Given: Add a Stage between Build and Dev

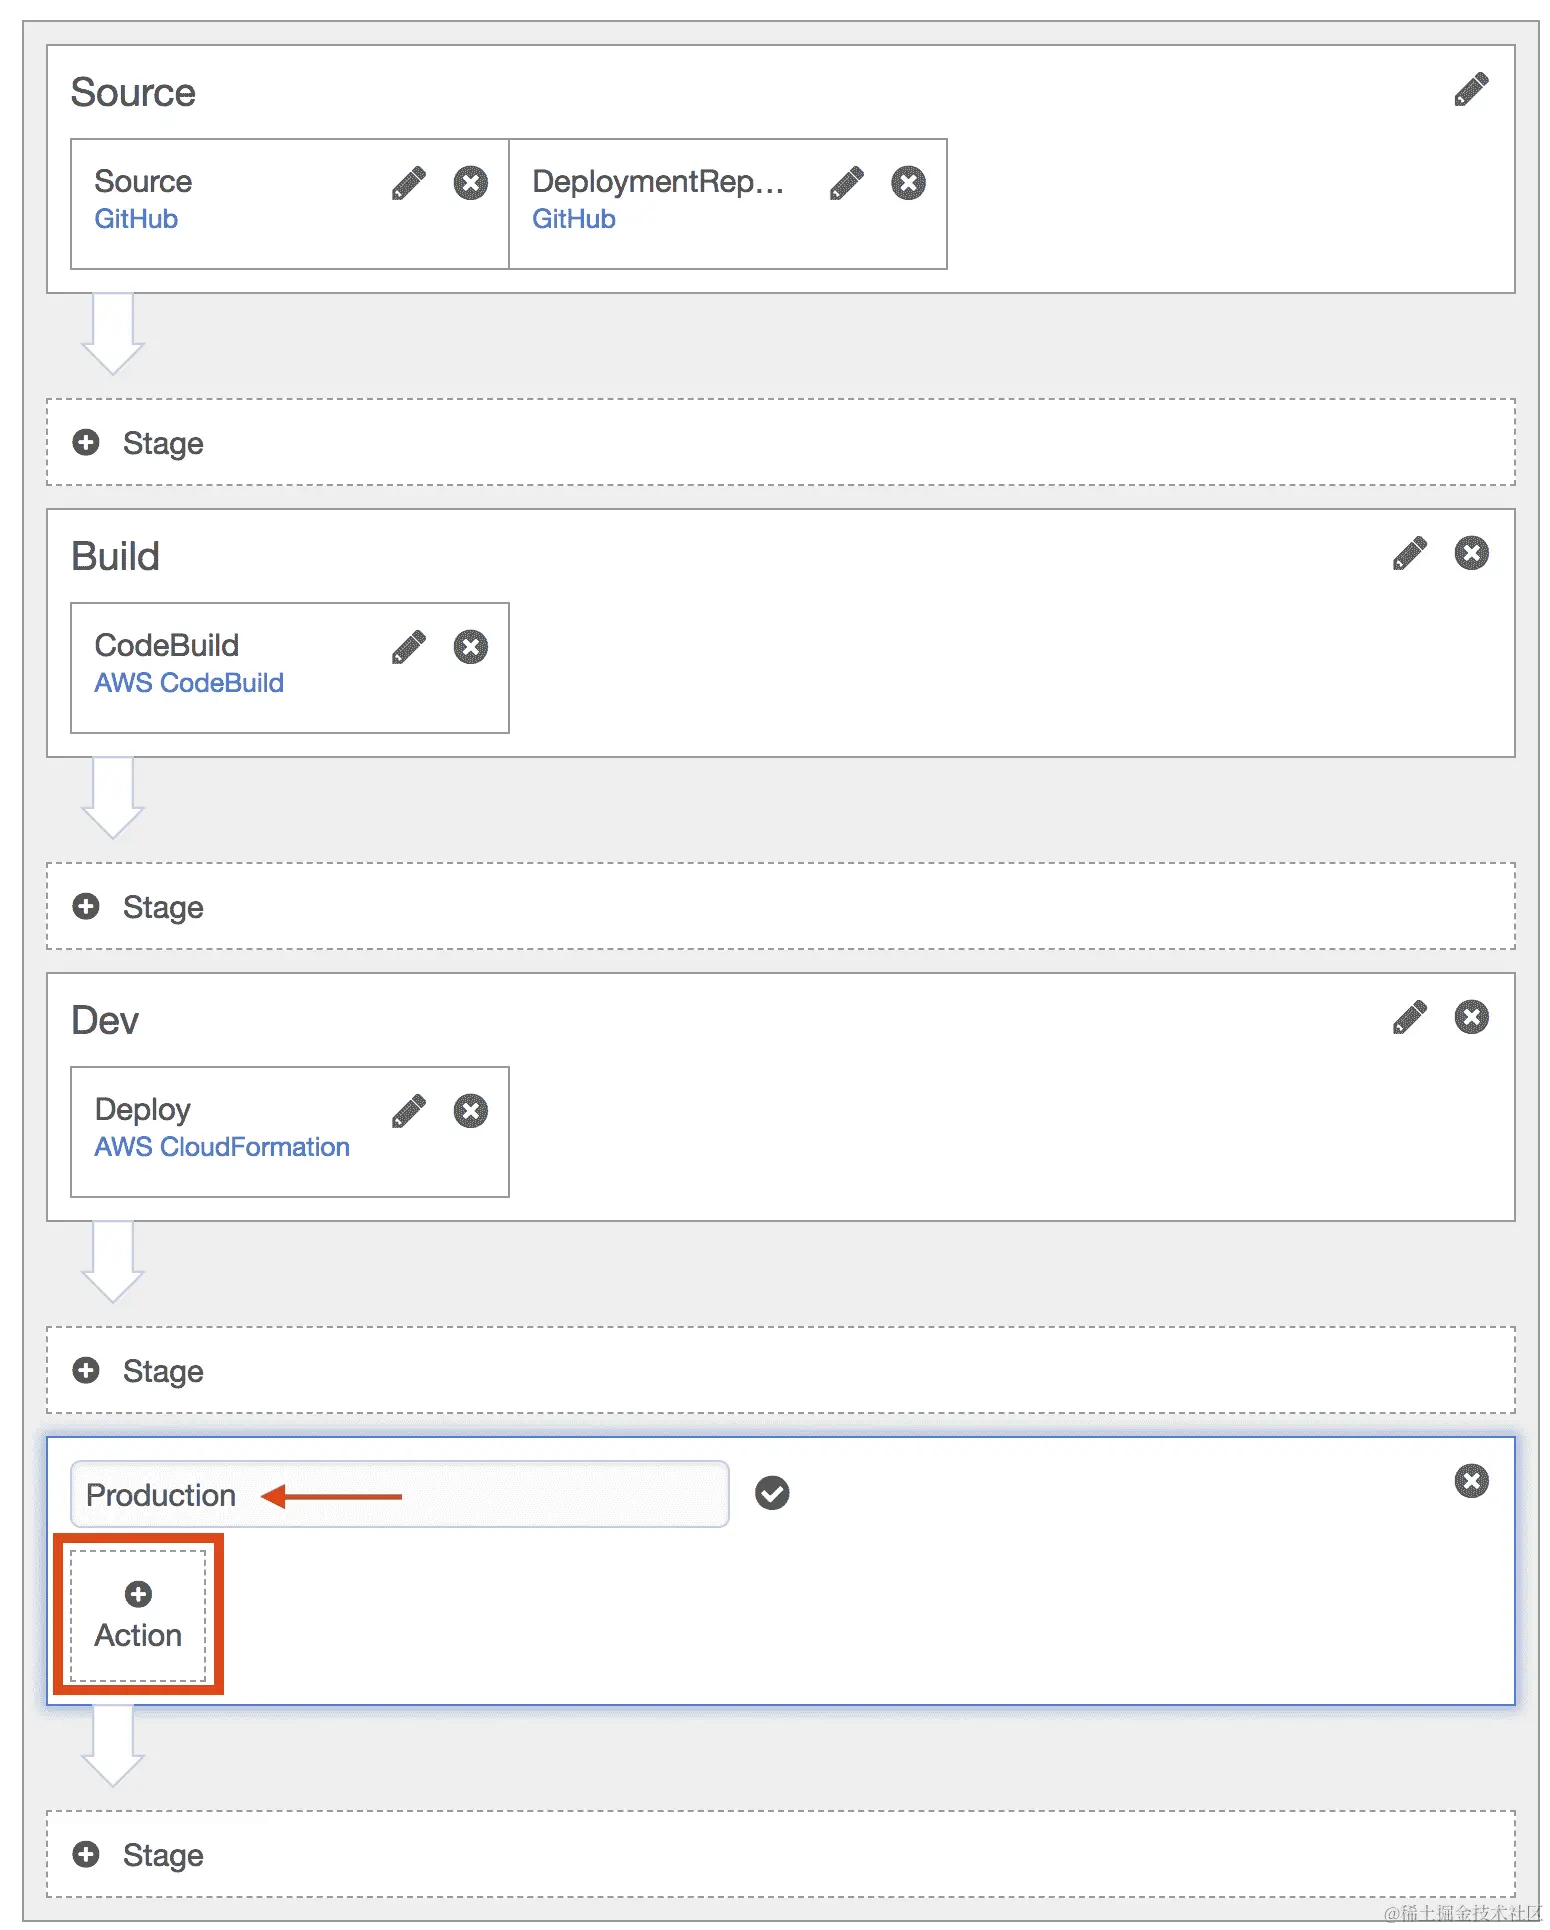Looking at the screenshot, I should [781, 906].
